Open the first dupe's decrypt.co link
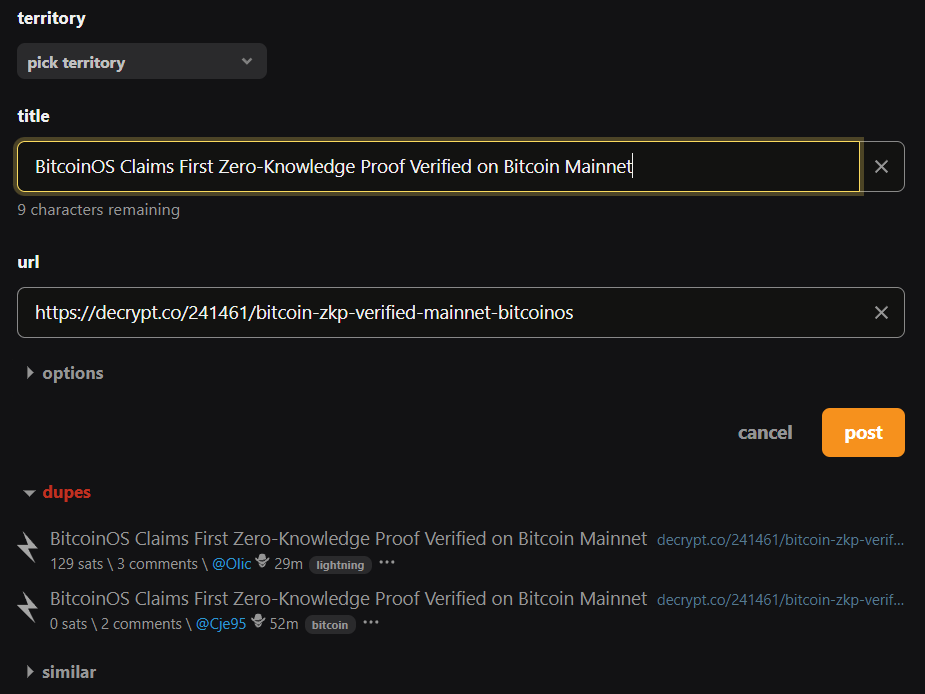Image resolution: width=925 pixels, height=694 pixels. coord(780,540)
